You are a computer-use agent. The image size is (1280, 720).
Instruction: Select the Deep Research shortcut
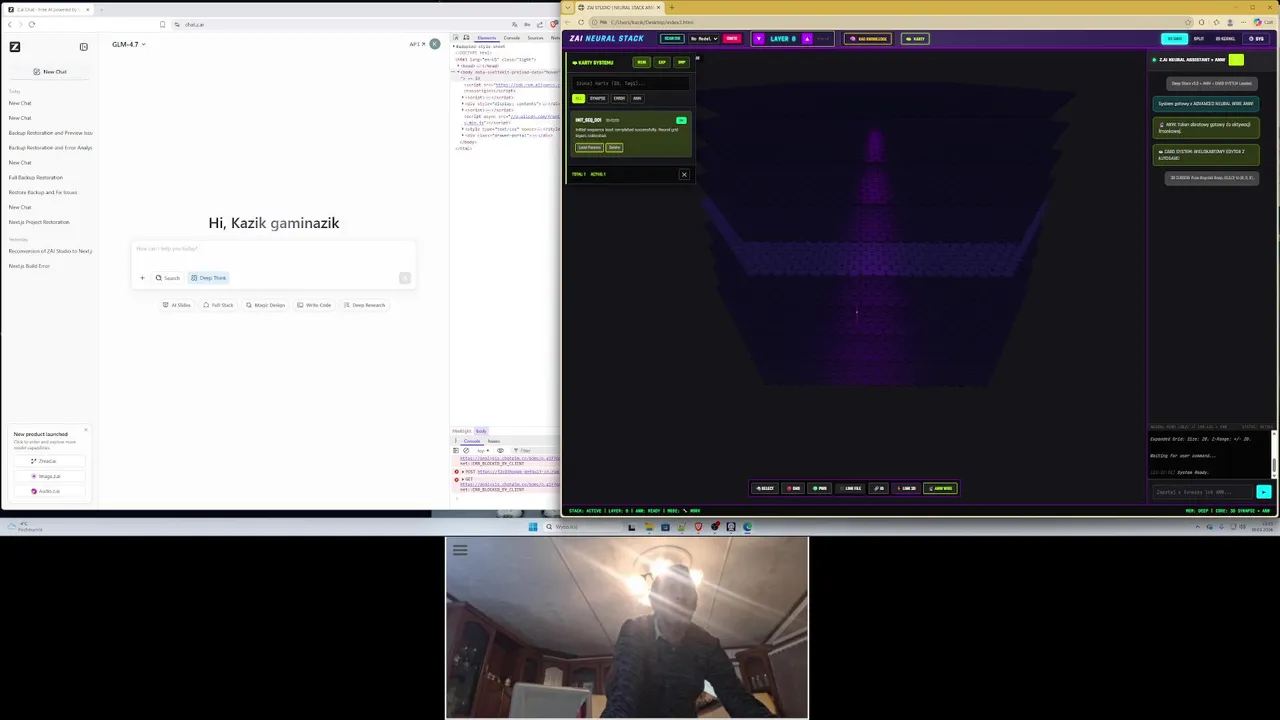click(364, 305)
